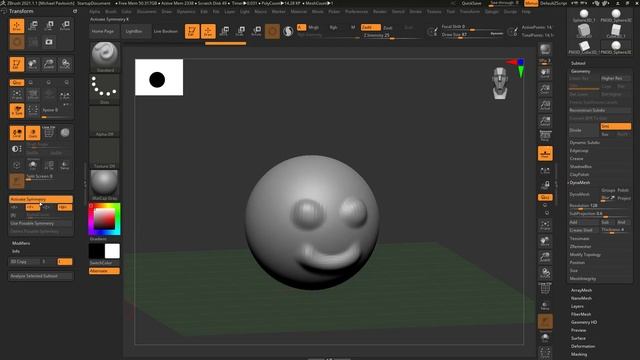Open the Dots stroke selector
Screen dimensions: 640x360
coord(105,89)
